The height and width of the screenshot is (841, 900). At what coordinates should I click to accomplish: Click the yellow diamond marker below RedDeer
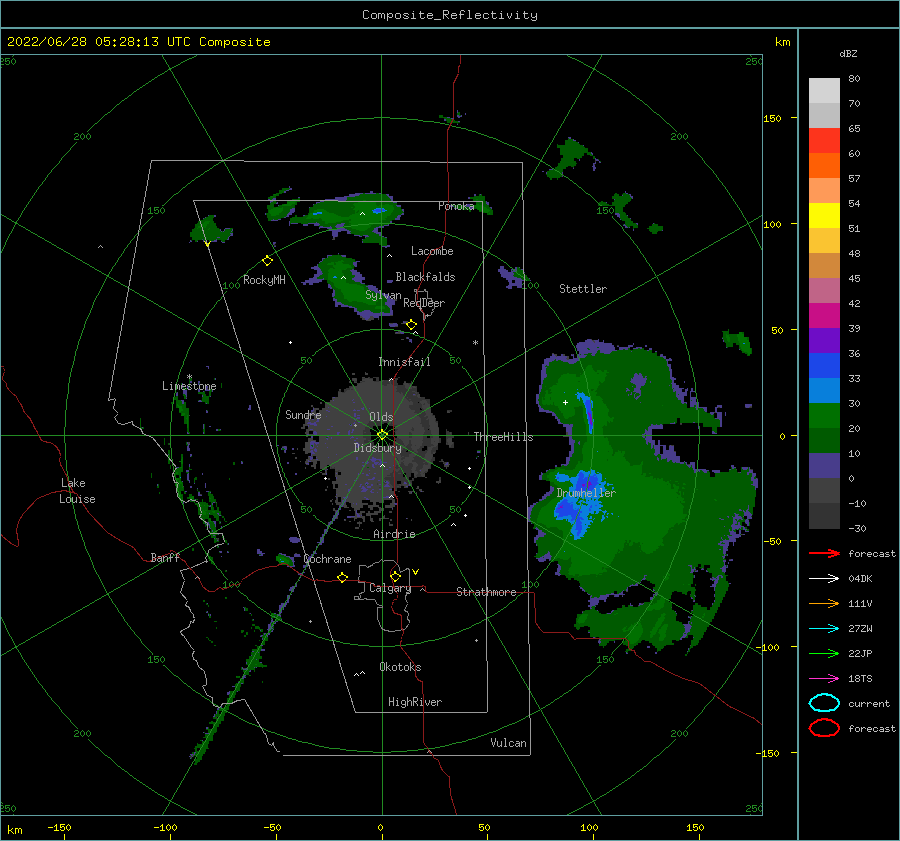[x=411, y=325]
